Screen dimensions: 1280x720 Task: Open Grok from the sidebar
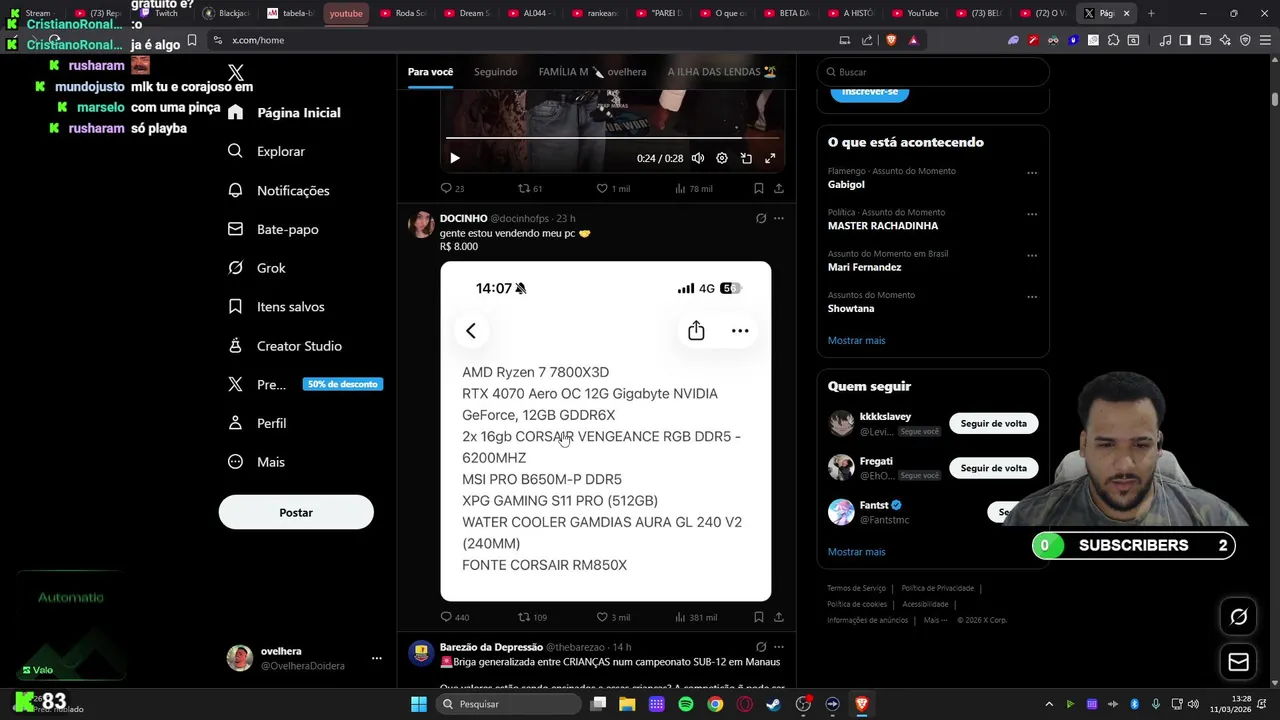tap(256, 268)
